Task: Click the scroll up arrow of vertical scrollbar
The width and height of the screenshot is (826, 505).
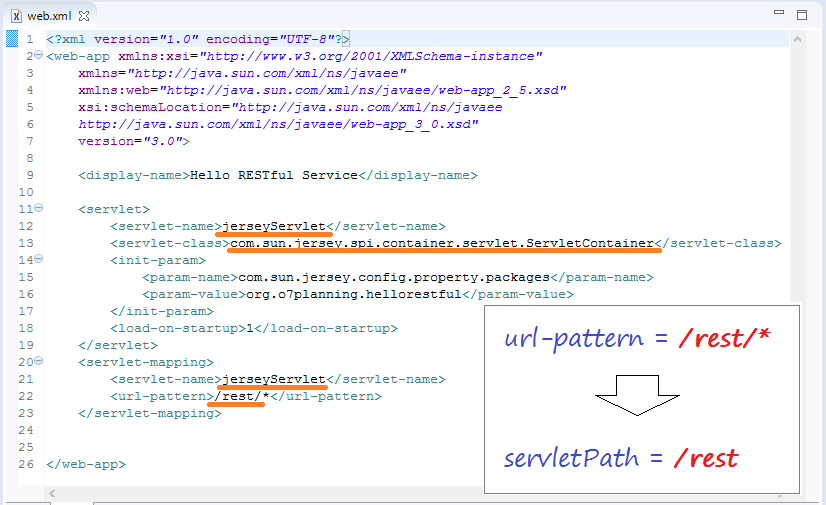Action: [x=797, y=39]
